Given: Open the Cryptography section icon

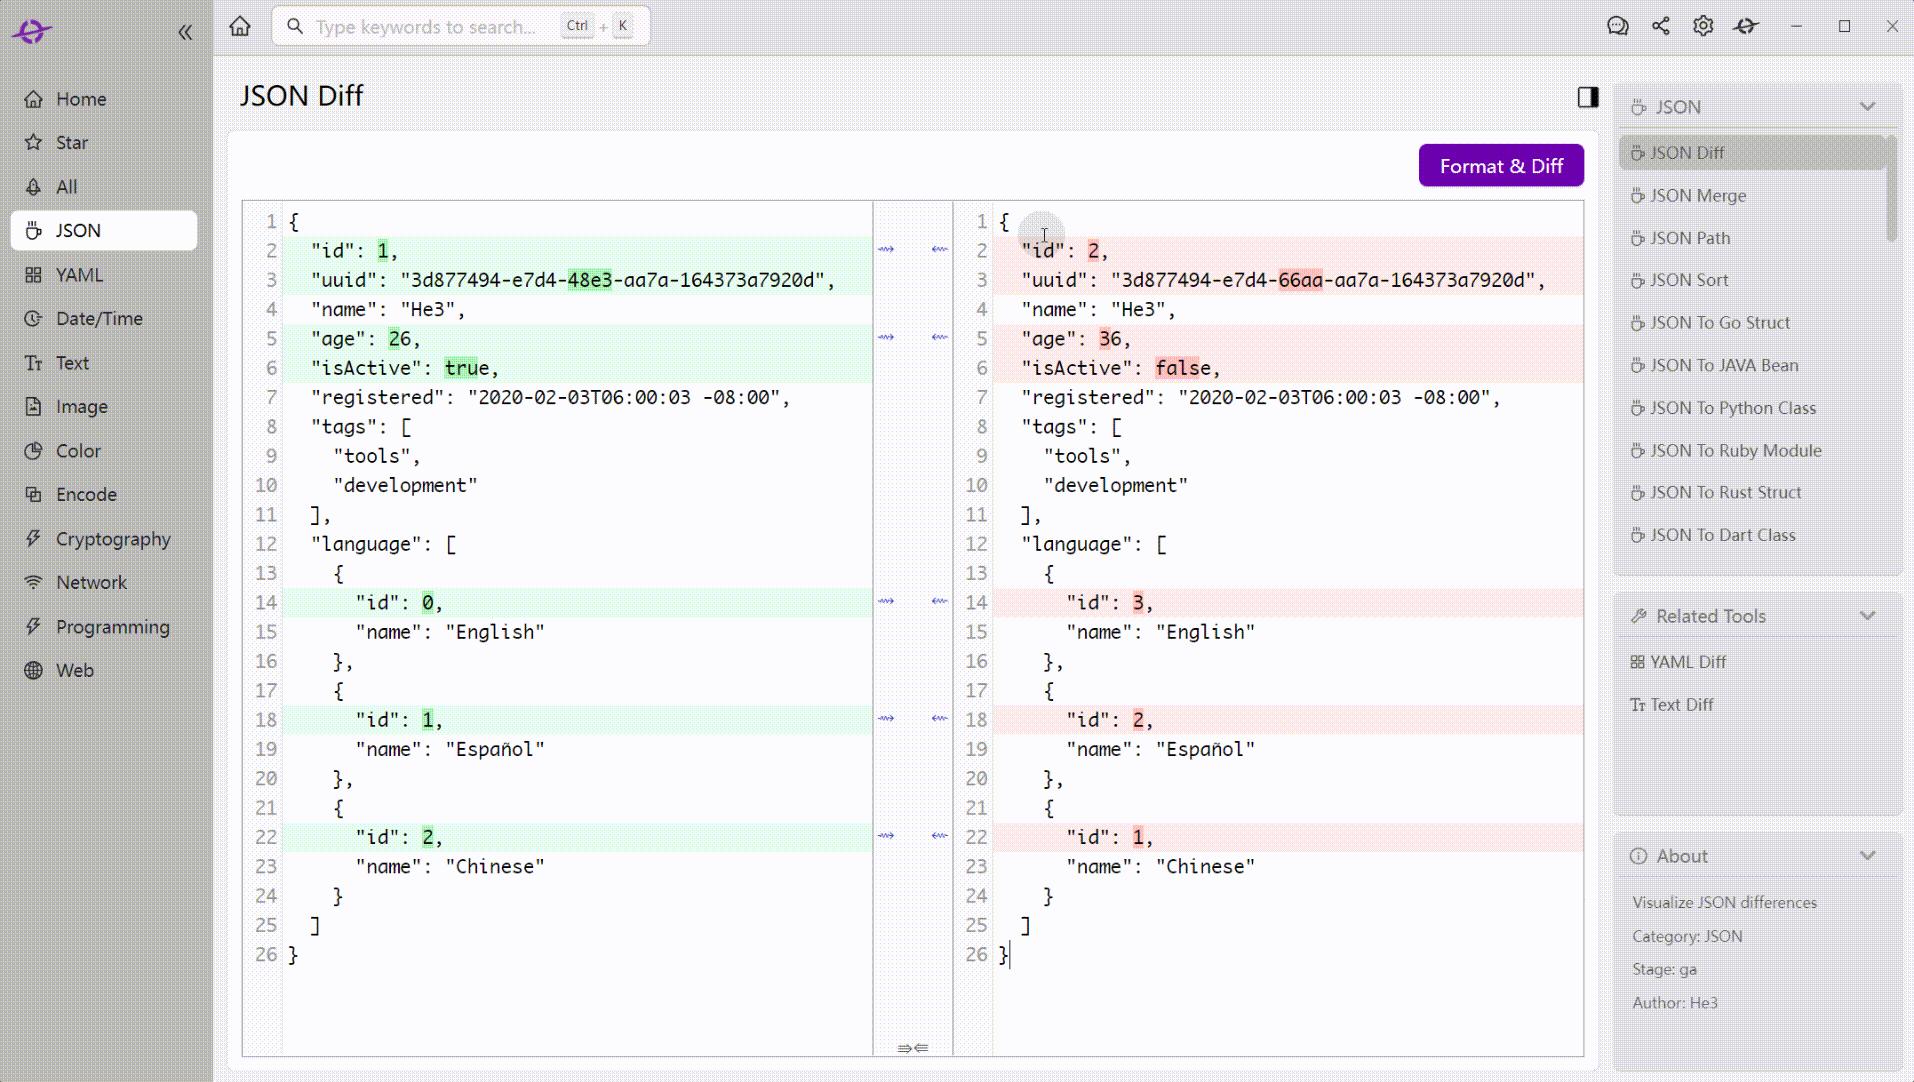Looking at the screenshot, I should coord(34,538).
